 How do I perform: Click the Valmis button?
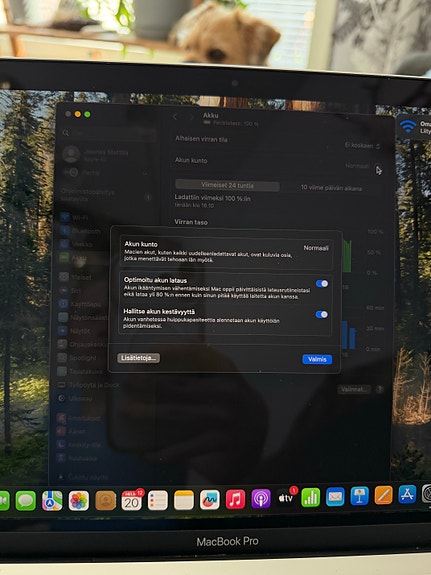(x=317, y=359)
